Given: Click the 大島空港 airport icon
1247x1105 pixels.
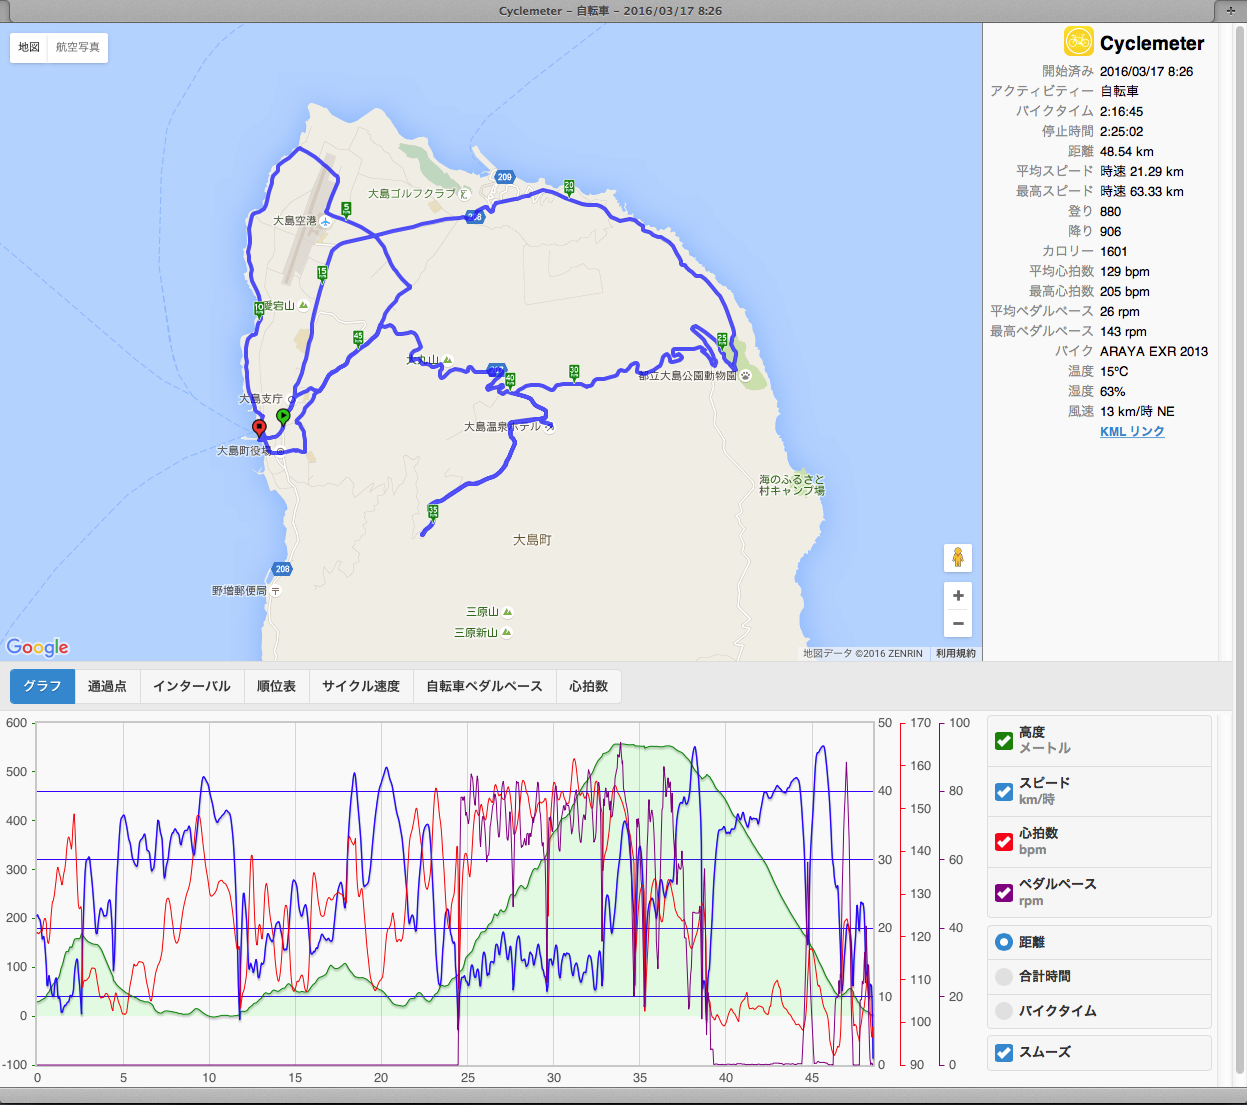Looking at the screenshot, I should pos(326,221).
